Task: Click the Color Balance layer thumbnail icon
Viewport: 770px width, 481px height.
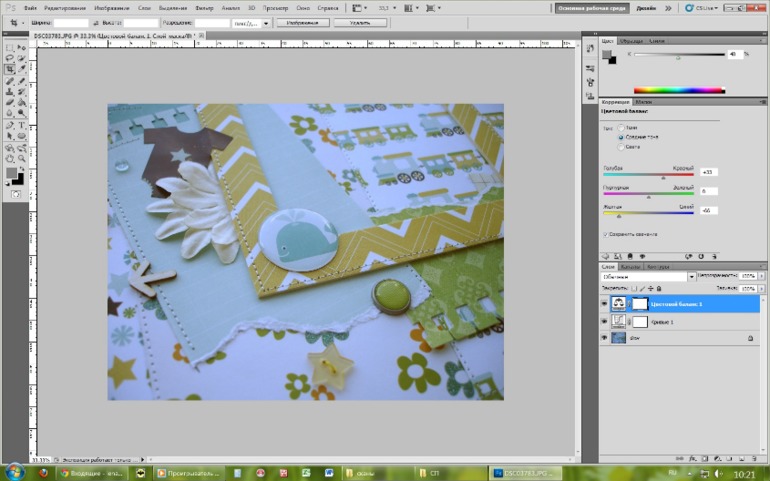Action: [619, 303]
